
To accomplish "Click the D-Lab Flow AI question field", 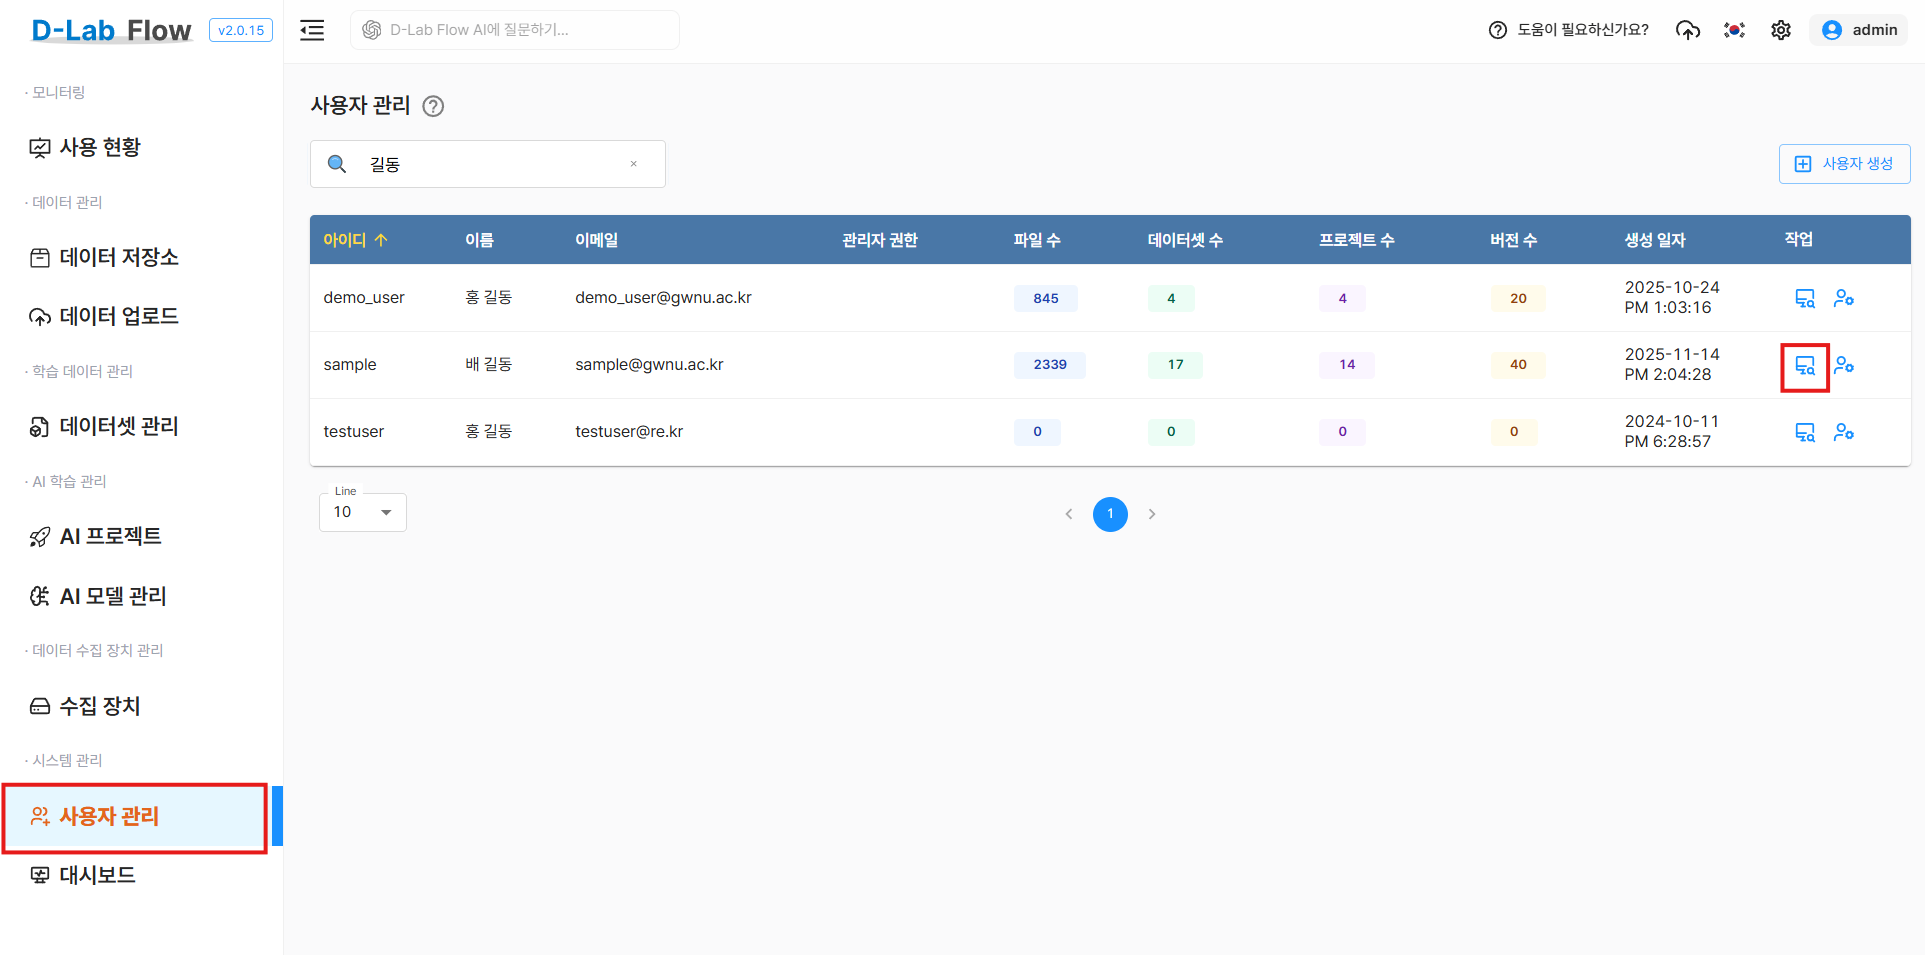I will pos(515,30).
